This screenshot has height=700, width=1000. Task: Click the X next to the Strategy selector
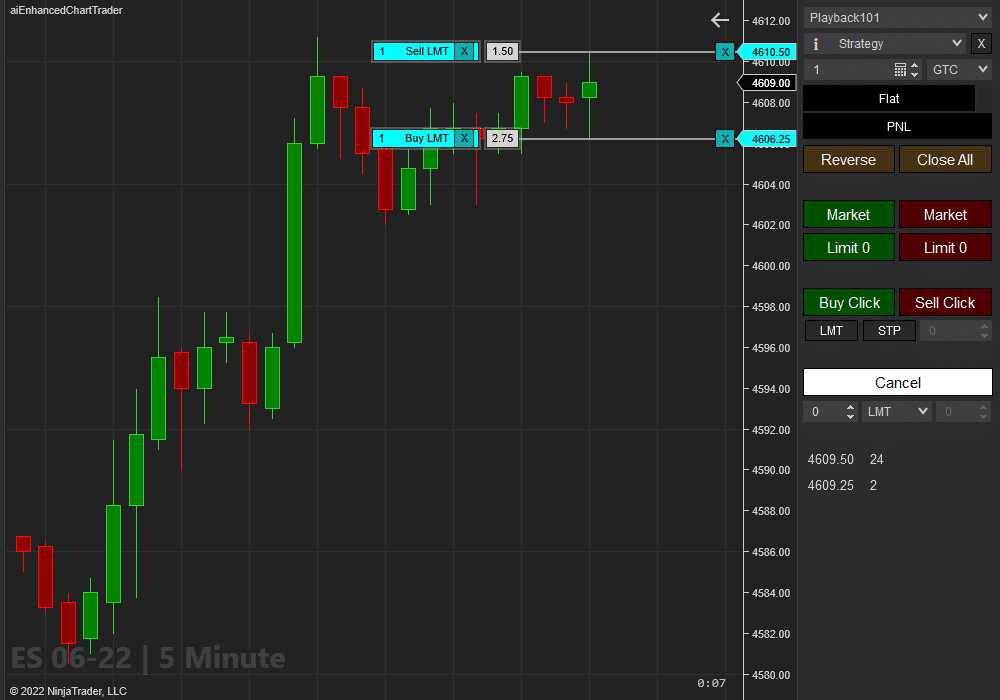(981, 43)
